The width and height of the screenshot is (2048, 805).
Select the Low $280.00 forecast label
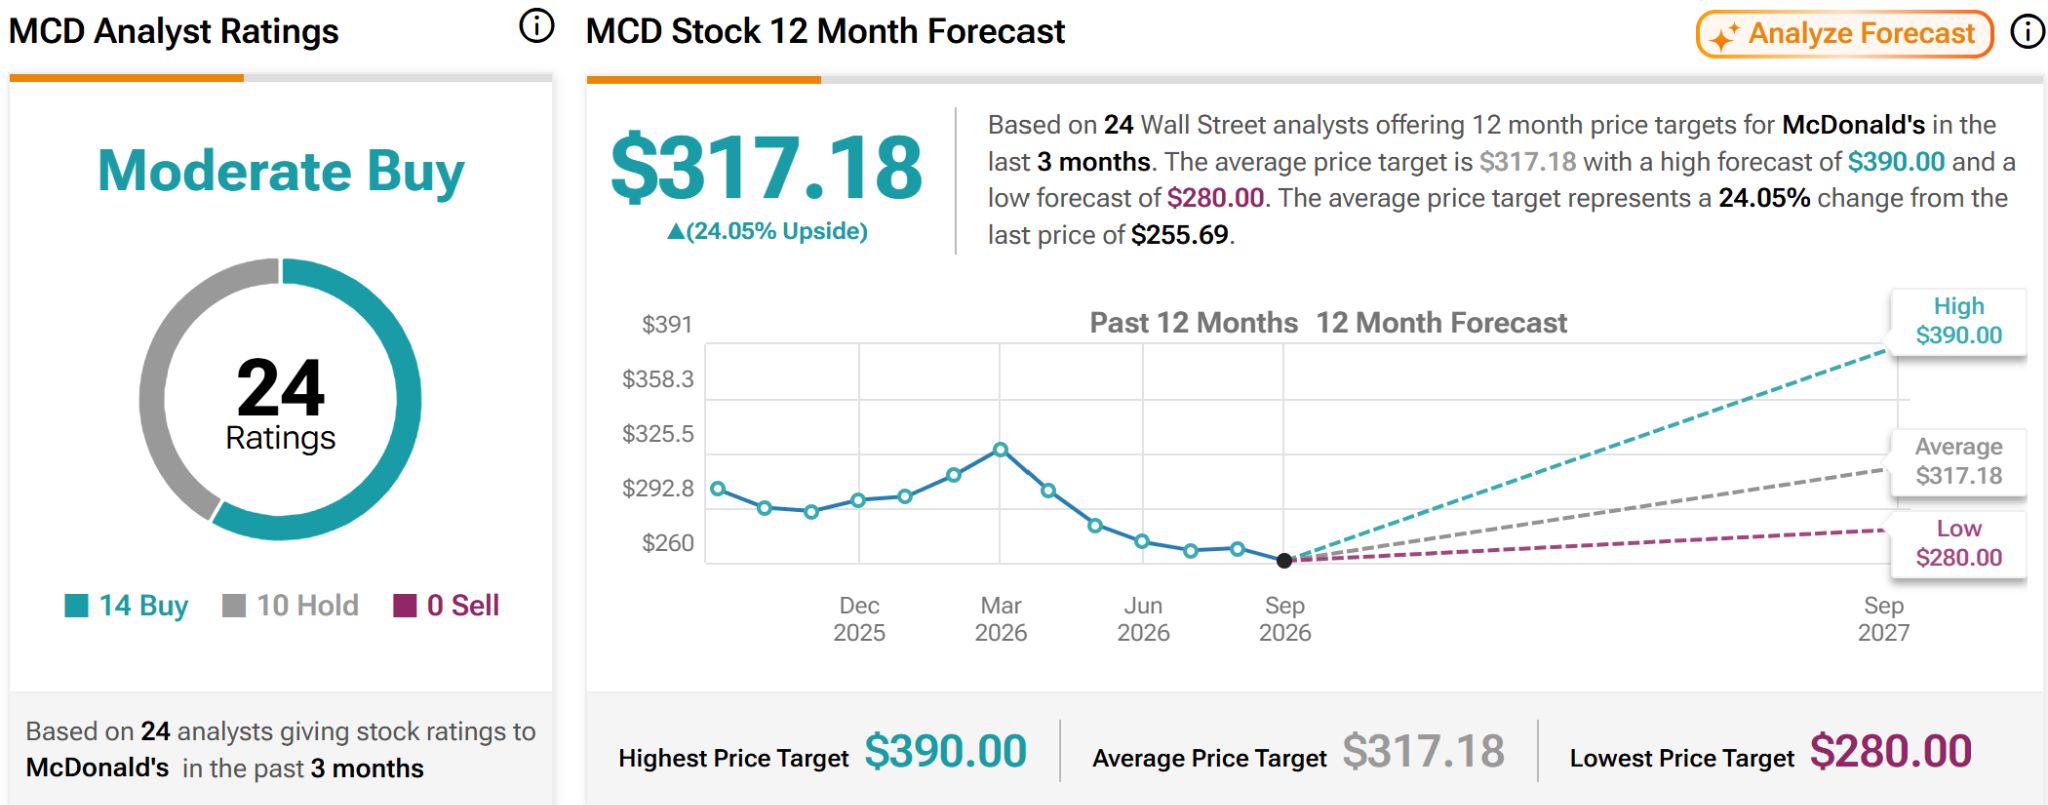1958,543
